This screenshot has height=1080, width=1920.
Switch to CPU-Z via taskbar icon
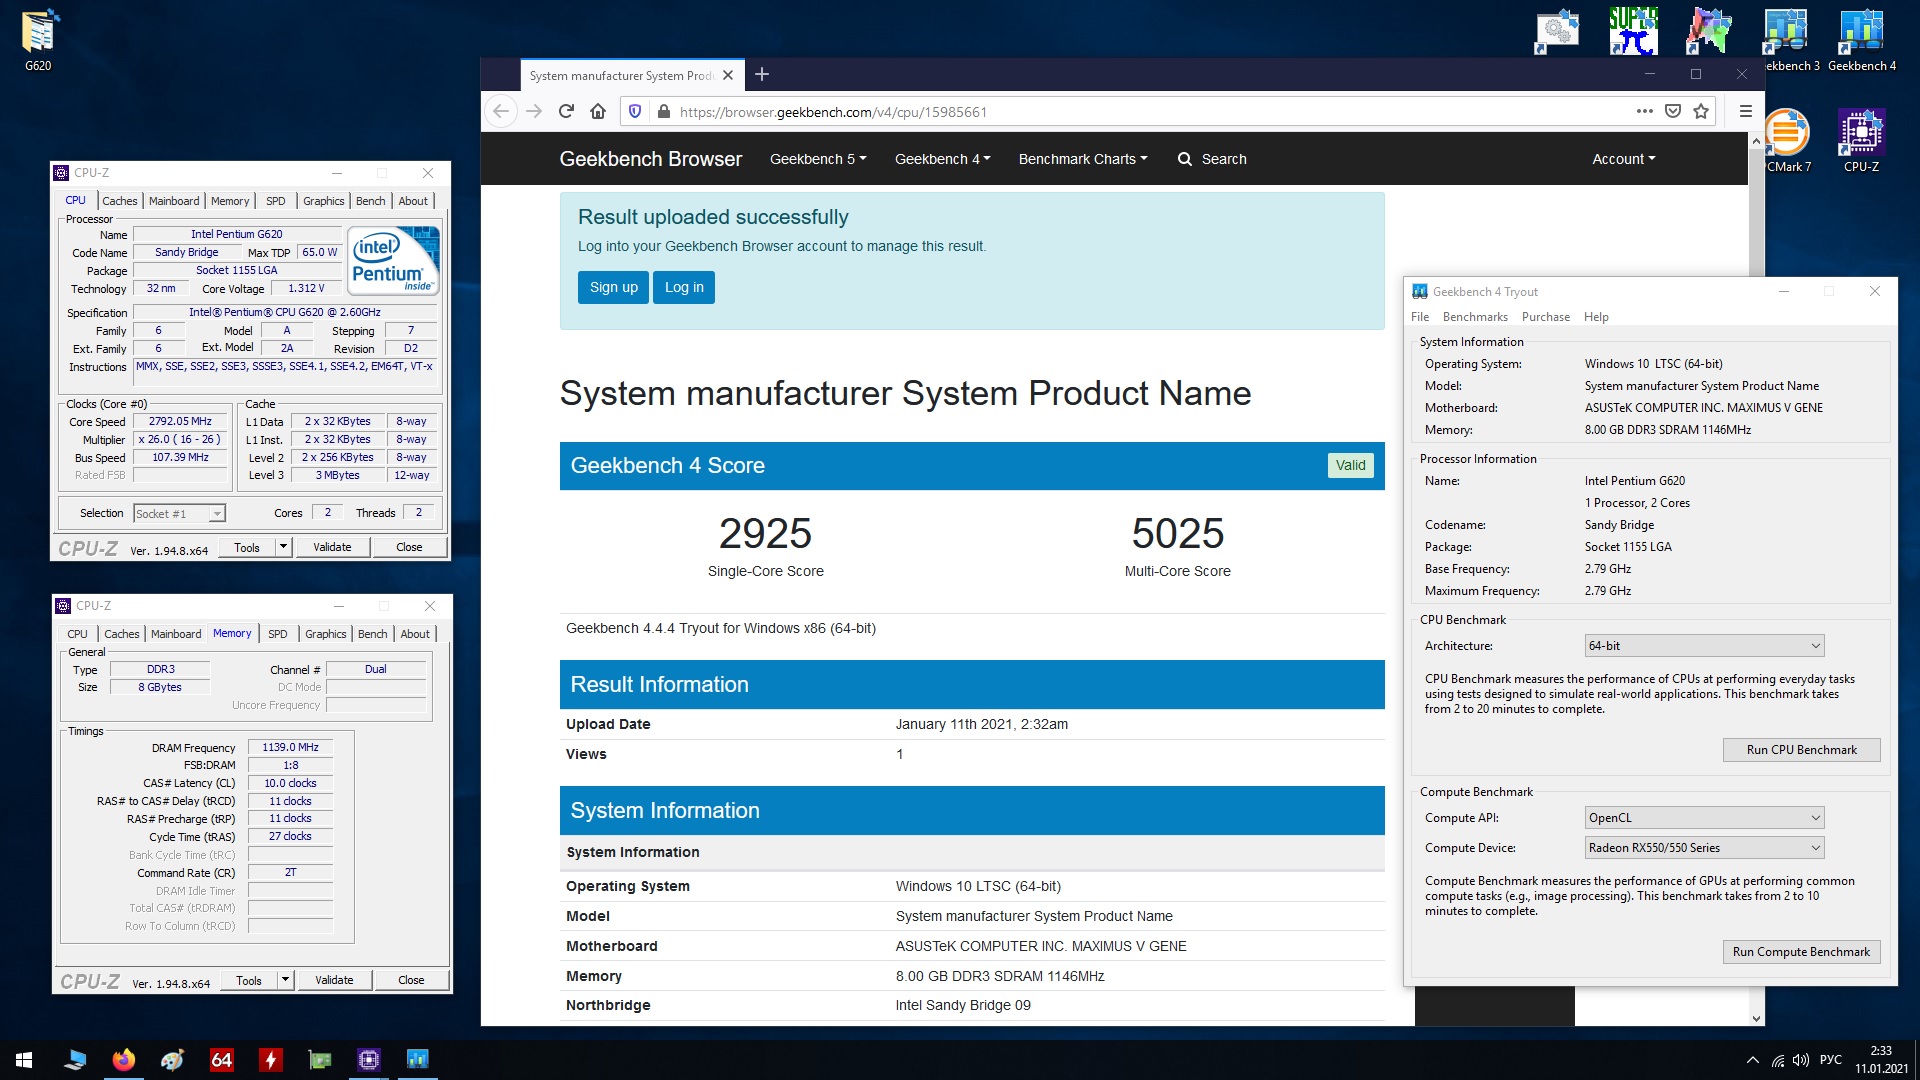(368, 1060)
